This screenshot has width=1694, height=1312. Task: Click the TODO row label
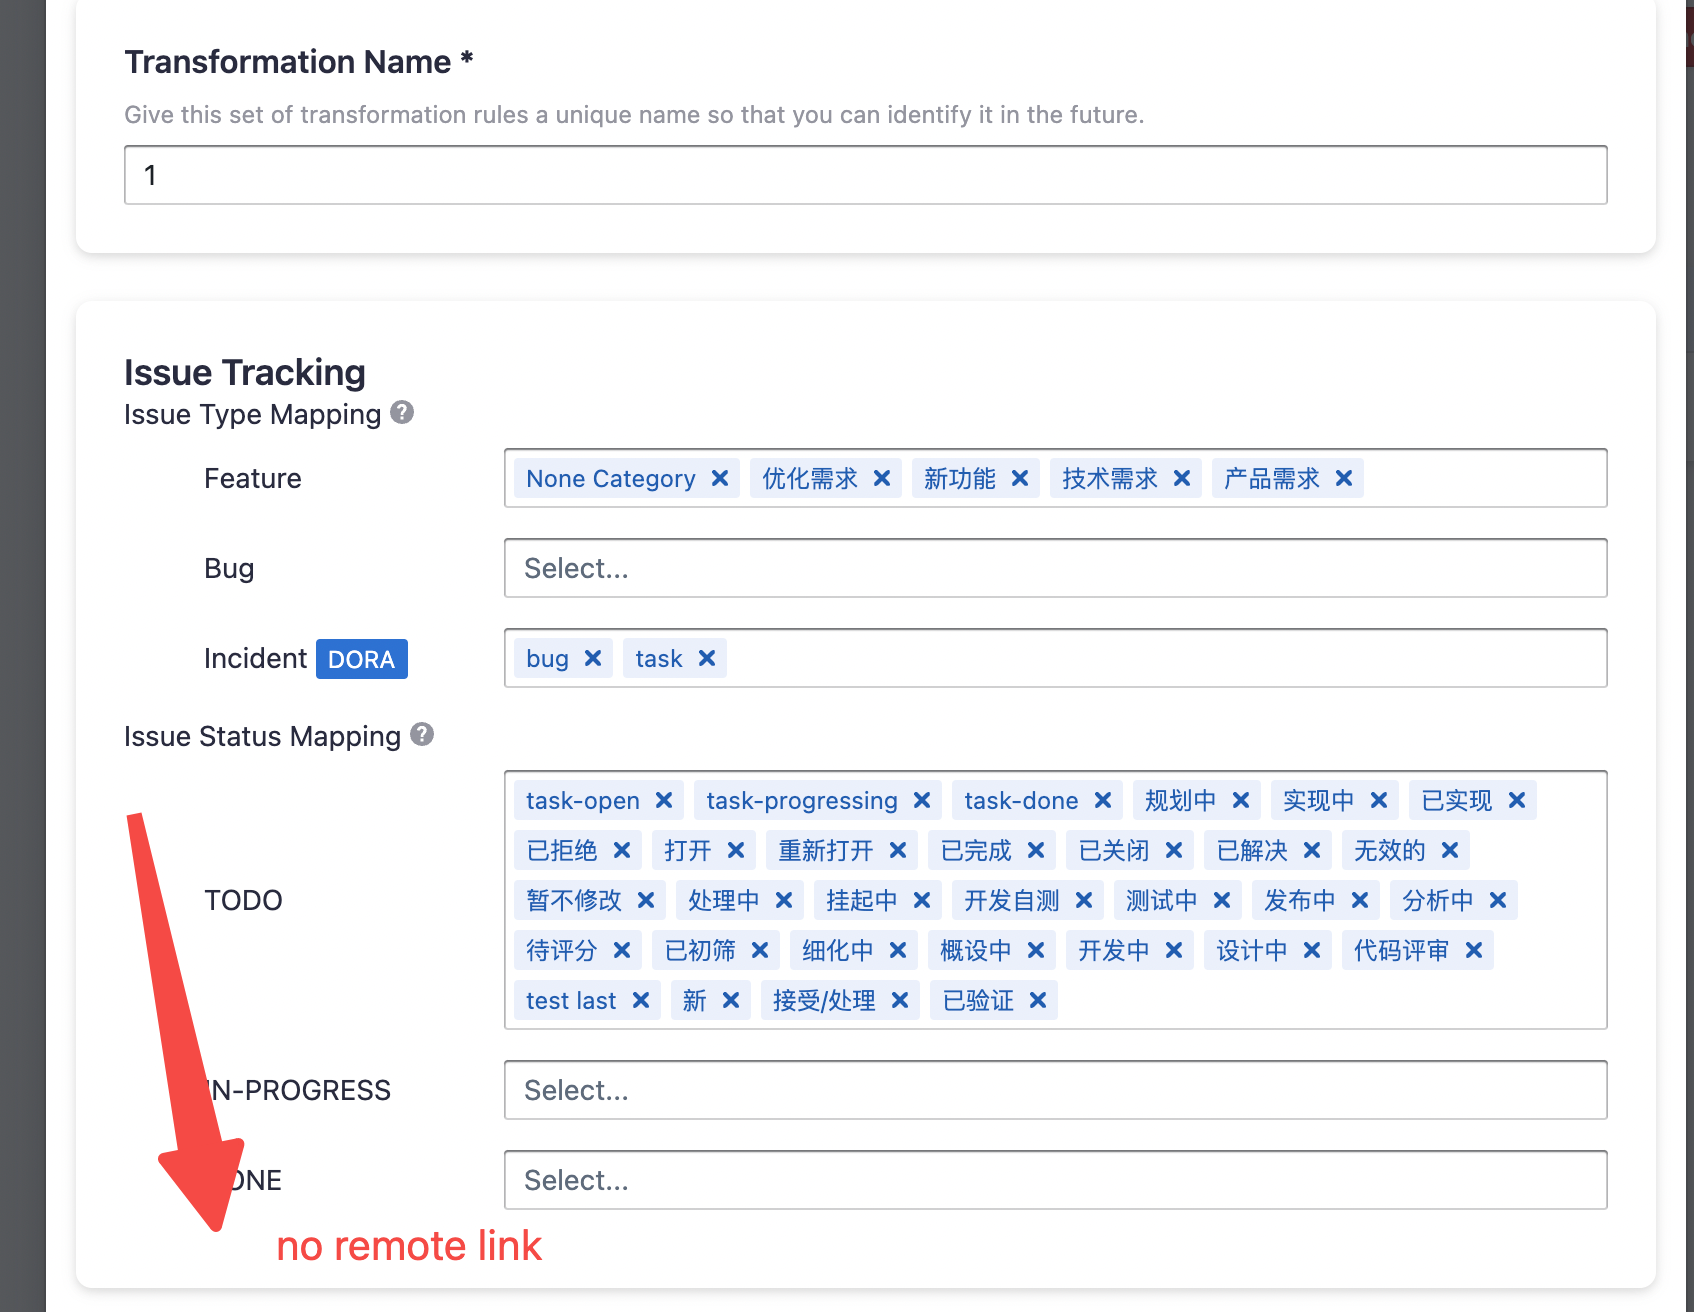click(x=243, y=900)
